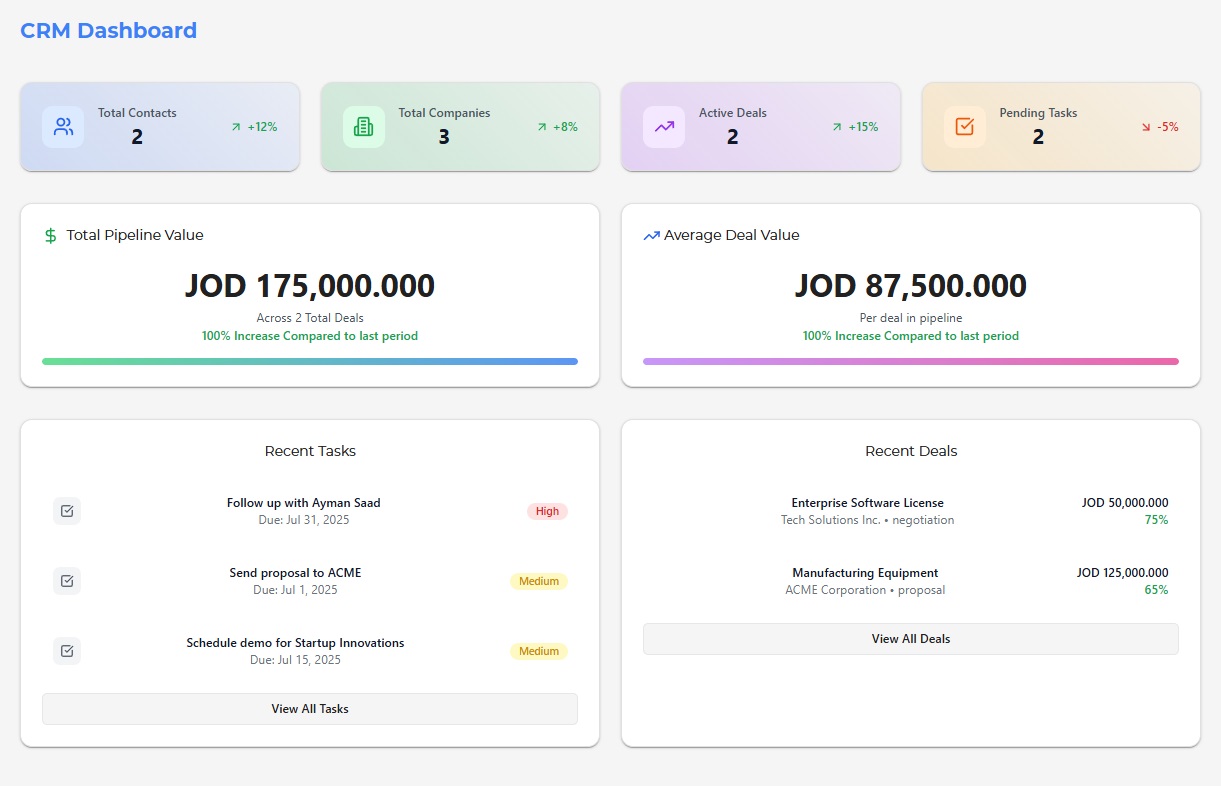This screenshot has width=1221, height=786.
Task: Click the chart icon beside Average Deal Value
Action: 650,235
